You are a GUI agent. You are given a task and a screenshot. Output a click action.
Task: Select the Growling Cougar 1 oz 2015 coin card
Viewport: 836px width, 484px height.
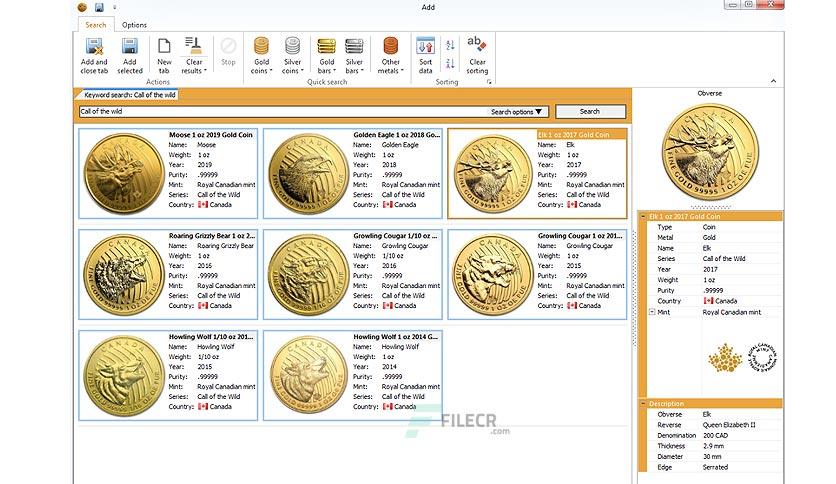pyautogui.click(x=537, y=275)
